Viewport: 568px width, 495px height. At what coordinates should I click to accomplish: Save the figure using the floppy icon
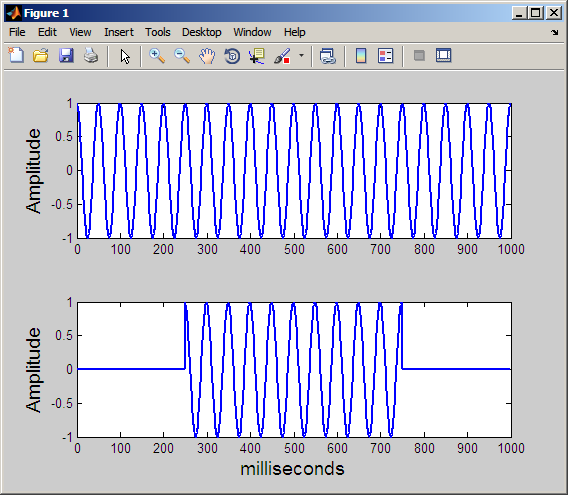point(66,56)
